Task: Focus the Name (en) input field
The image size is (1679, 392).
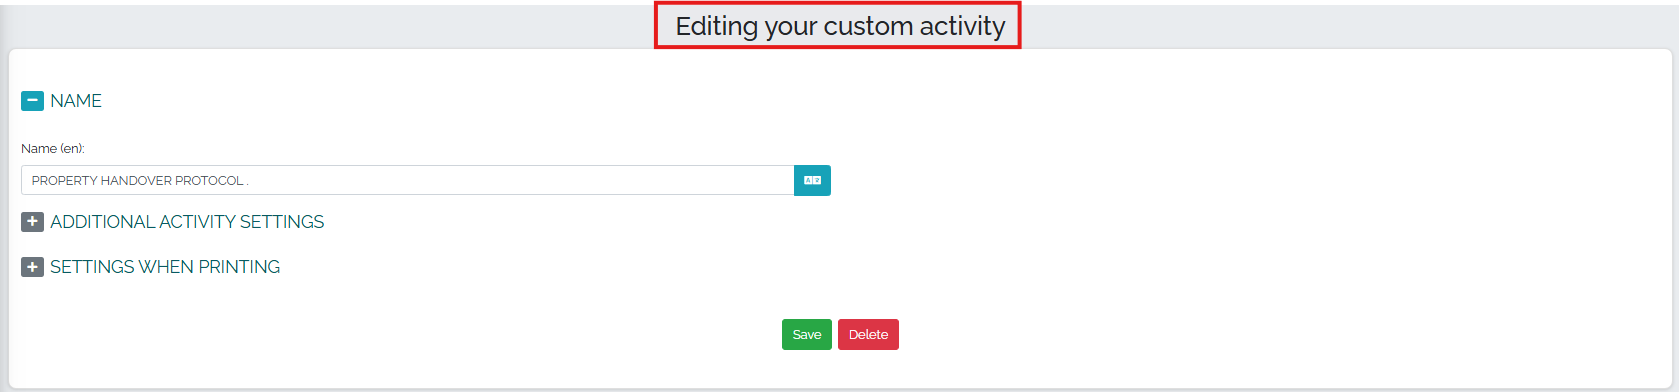Action: [408, 180]
